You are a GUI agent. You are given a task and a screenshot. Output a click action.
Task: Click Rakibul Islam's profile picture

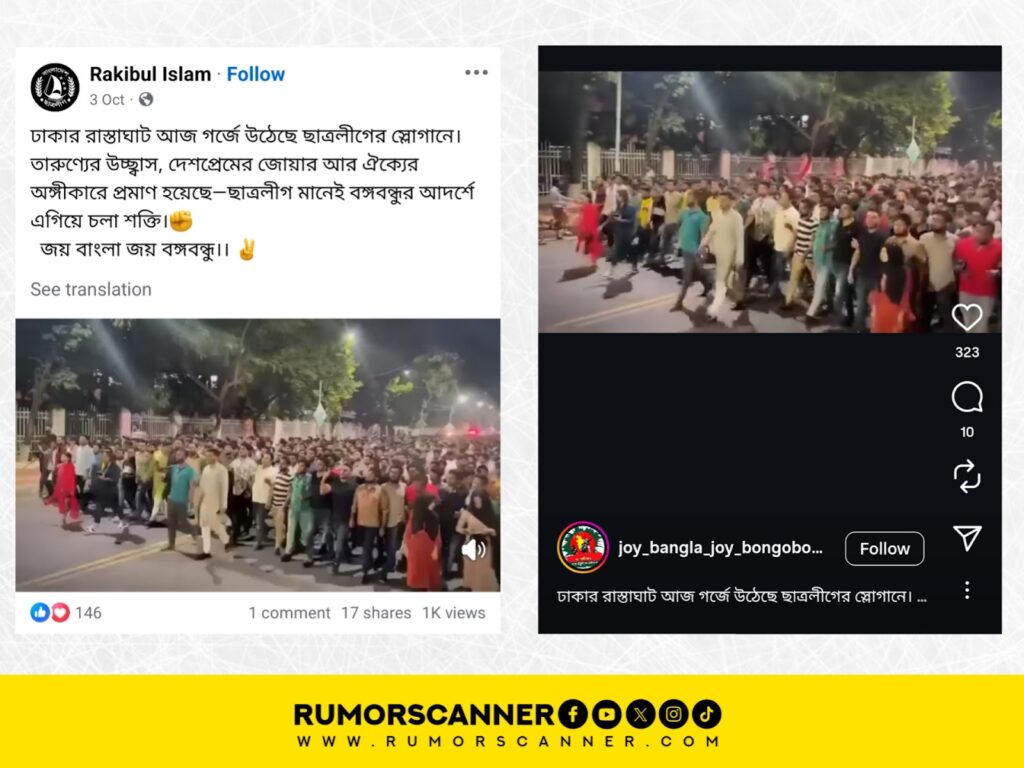55,87
